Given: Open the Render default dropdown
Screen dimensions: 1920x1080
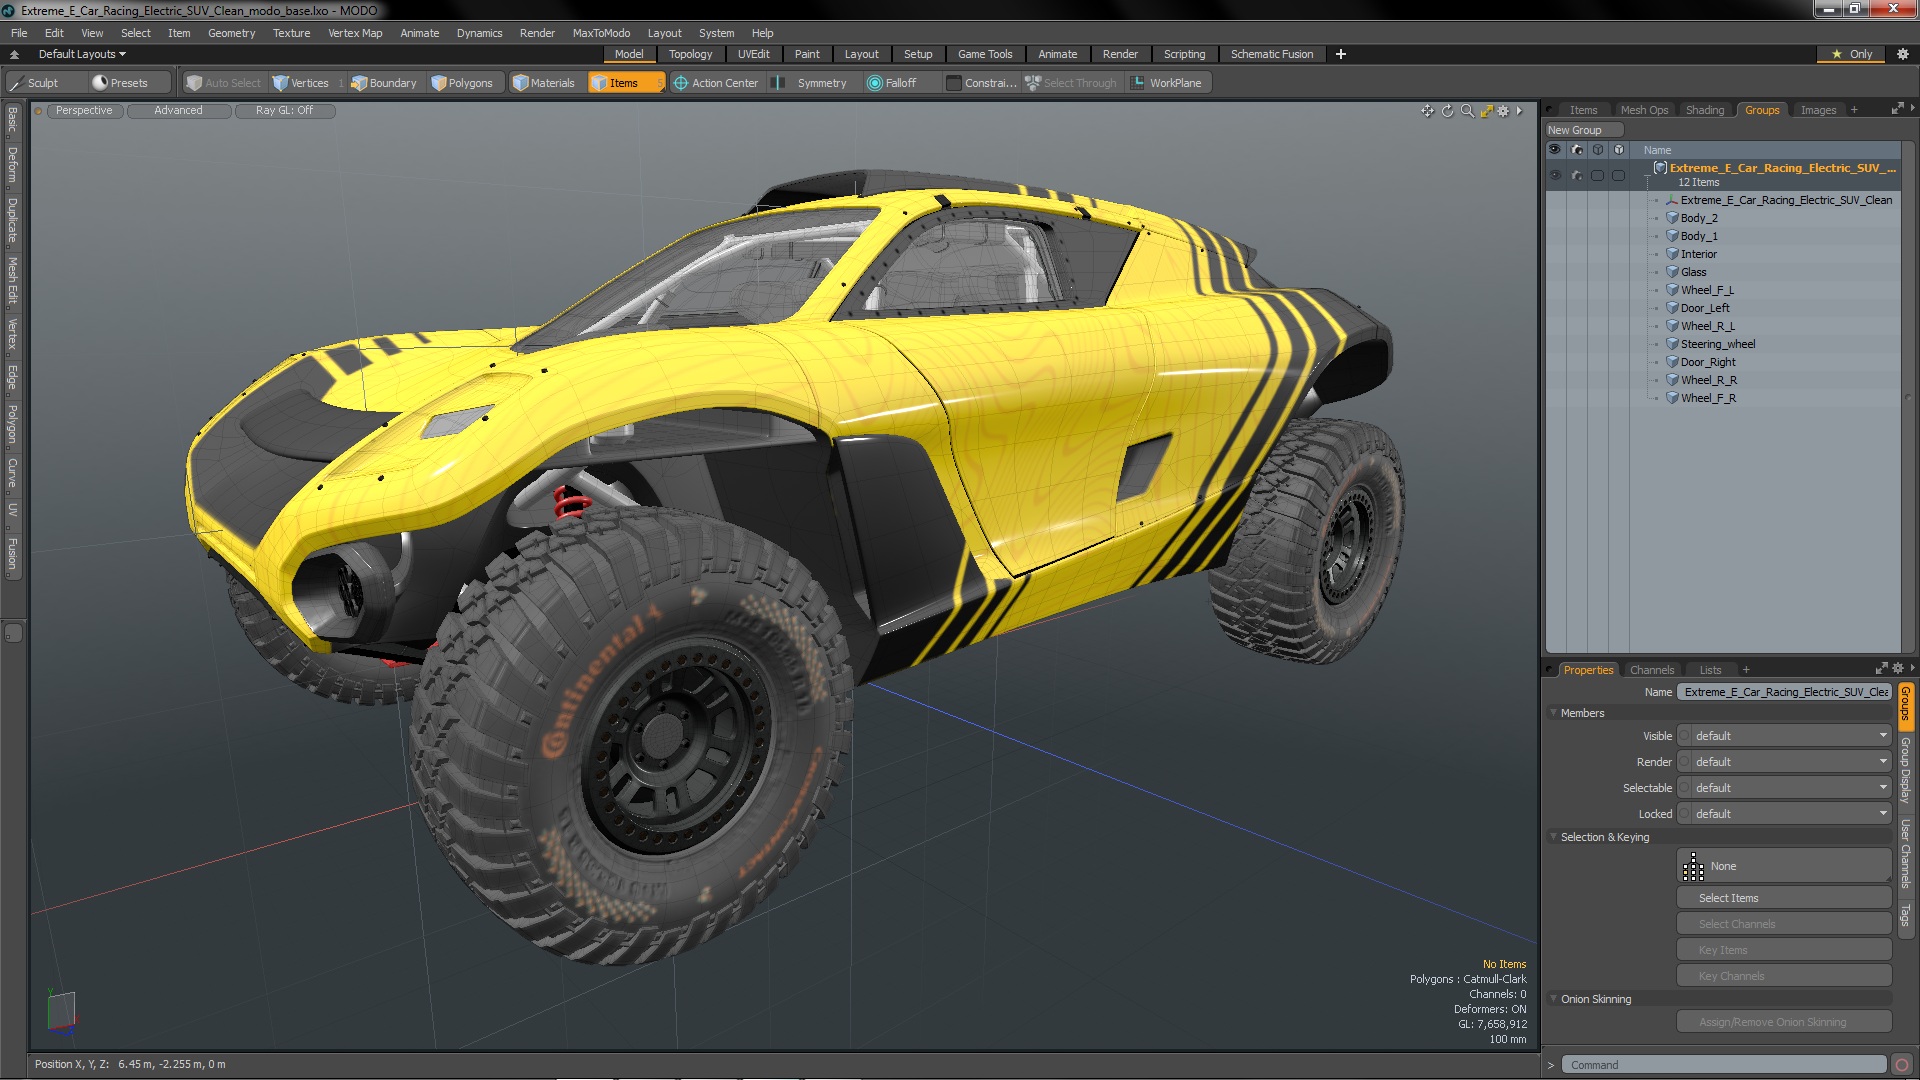Looking at the screenshot, I should coord(1784,762).
